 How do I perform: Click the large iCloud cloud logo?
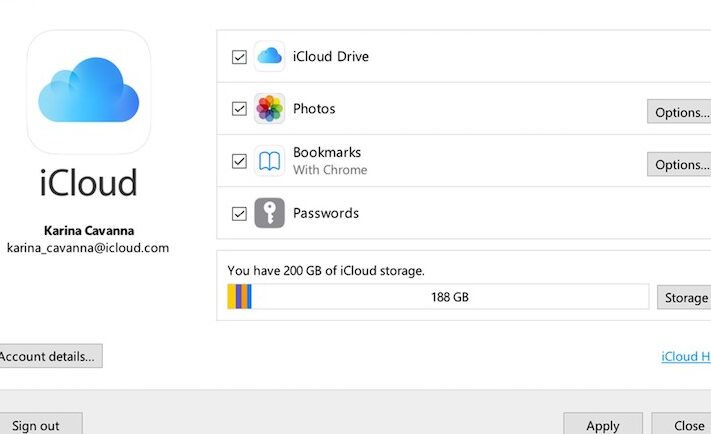pos(89,92)
